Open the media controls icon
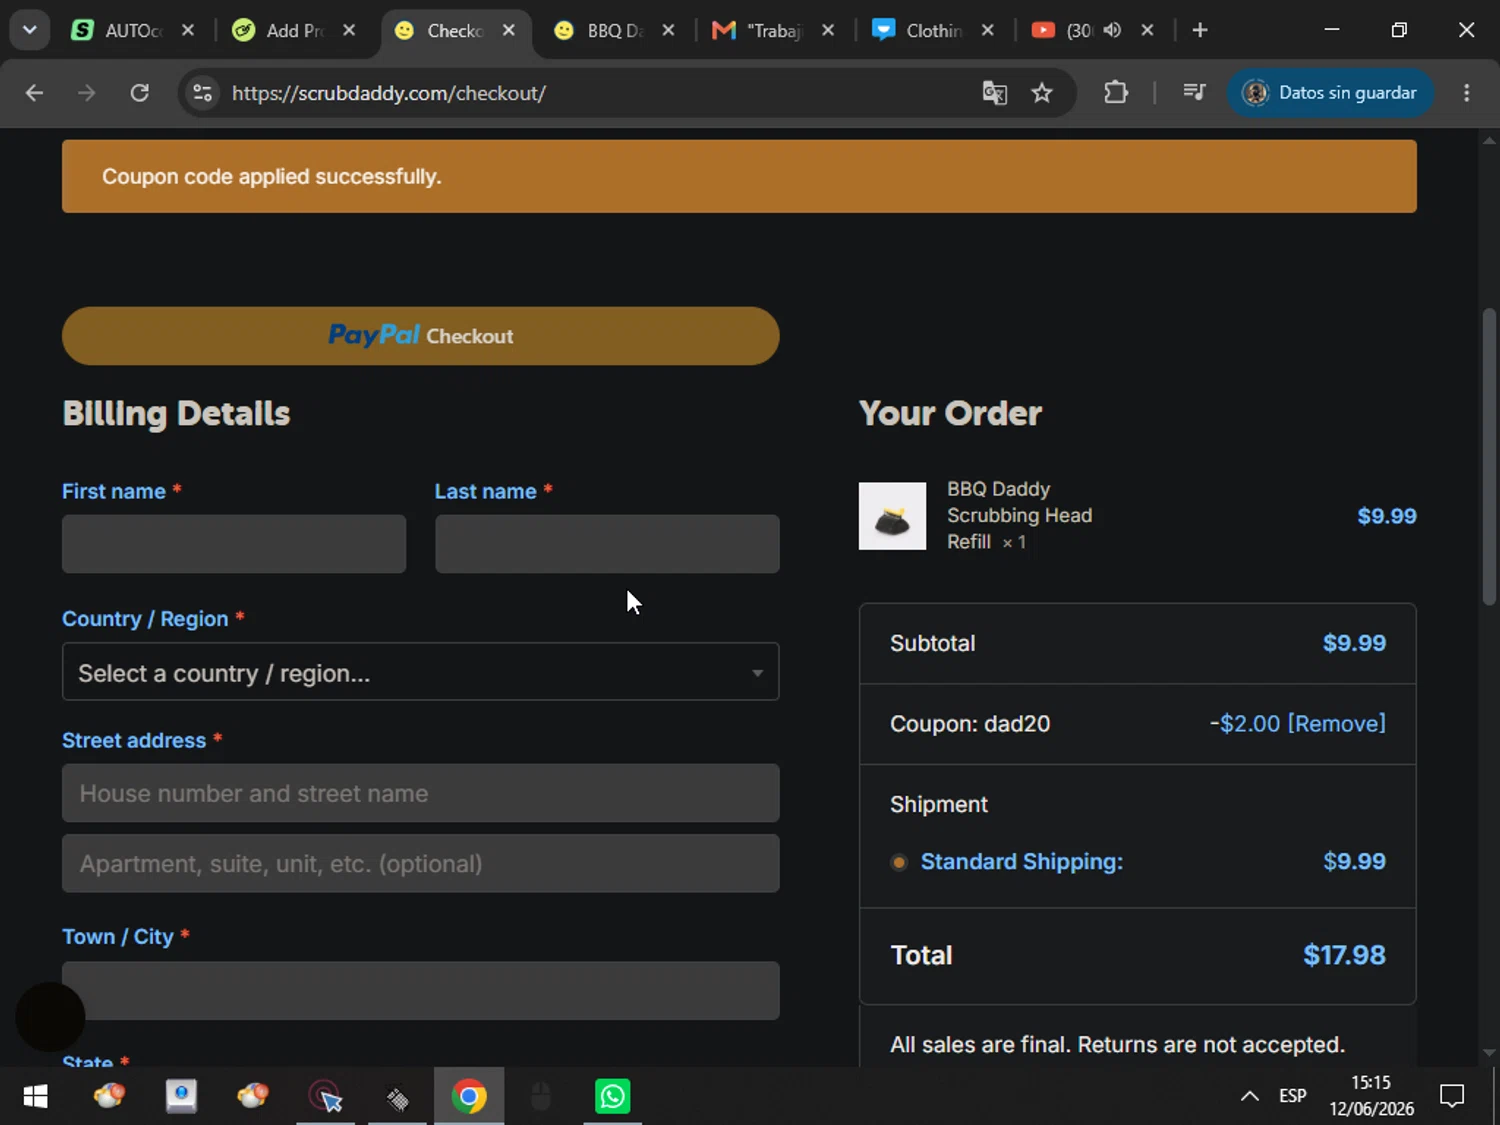This screenshot has height=1125, width=1500. (1194, 93)
